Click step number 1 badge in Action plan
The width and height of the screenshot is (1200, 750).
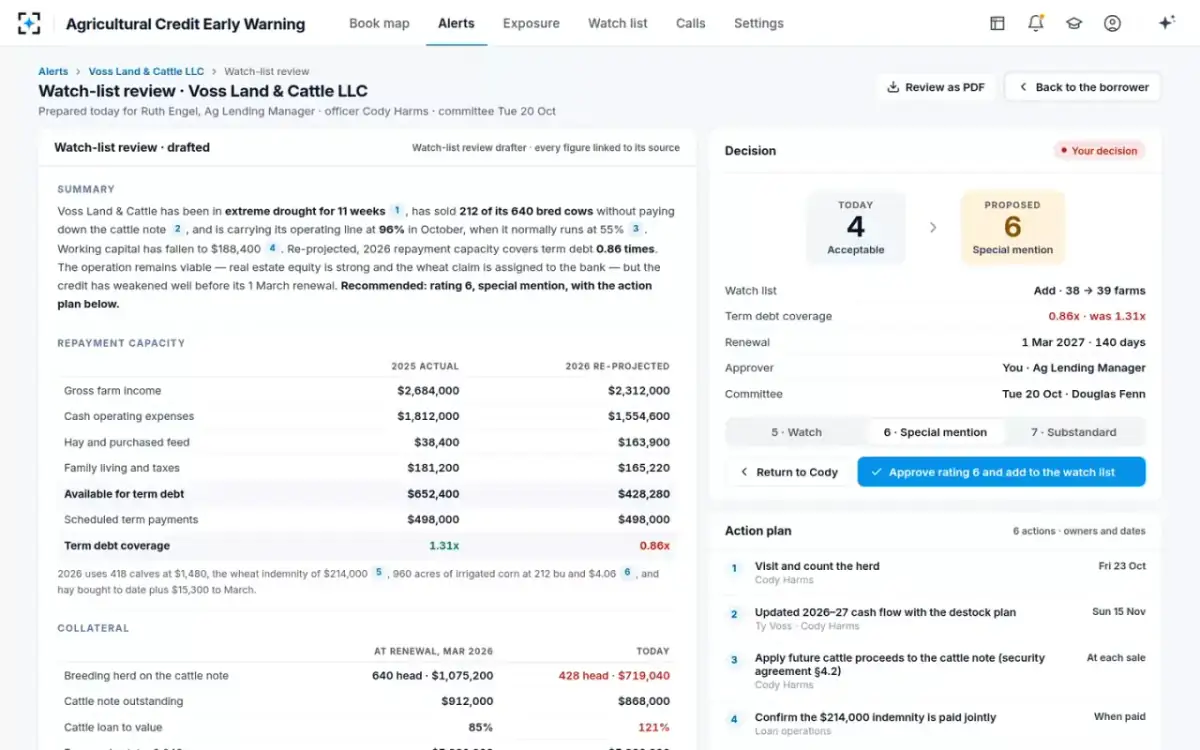coord(734,568)
